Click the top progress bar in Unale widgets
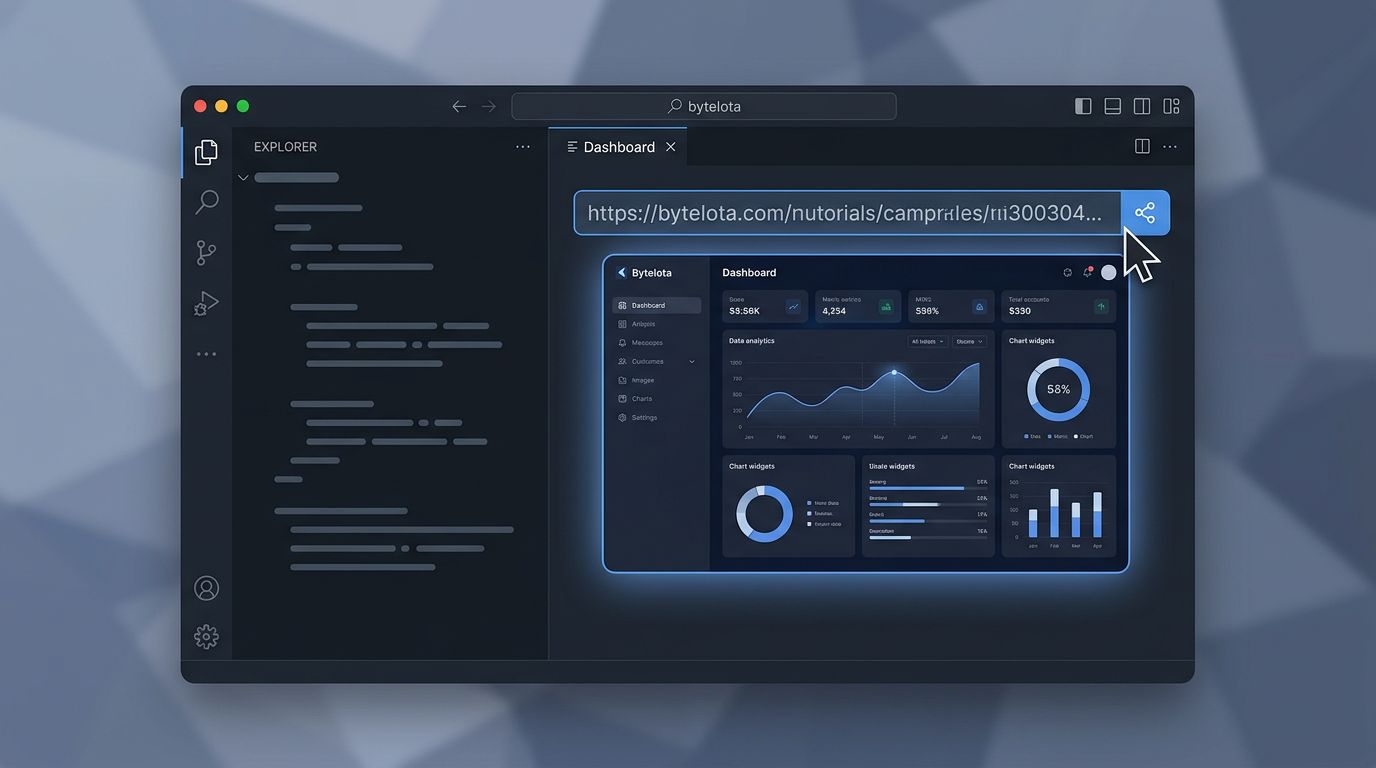The image size is (1376, 768). point(928,488)
